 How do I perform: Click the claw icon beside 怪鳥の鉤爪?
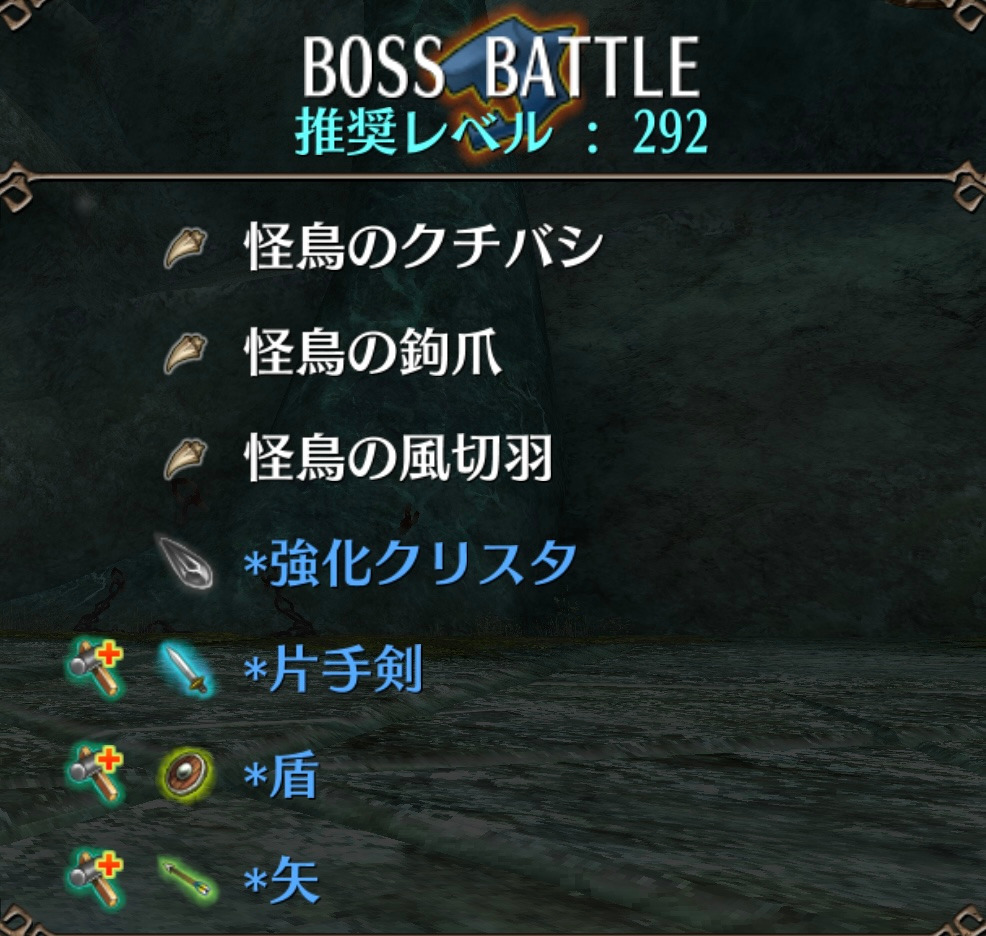click(186, 354)
